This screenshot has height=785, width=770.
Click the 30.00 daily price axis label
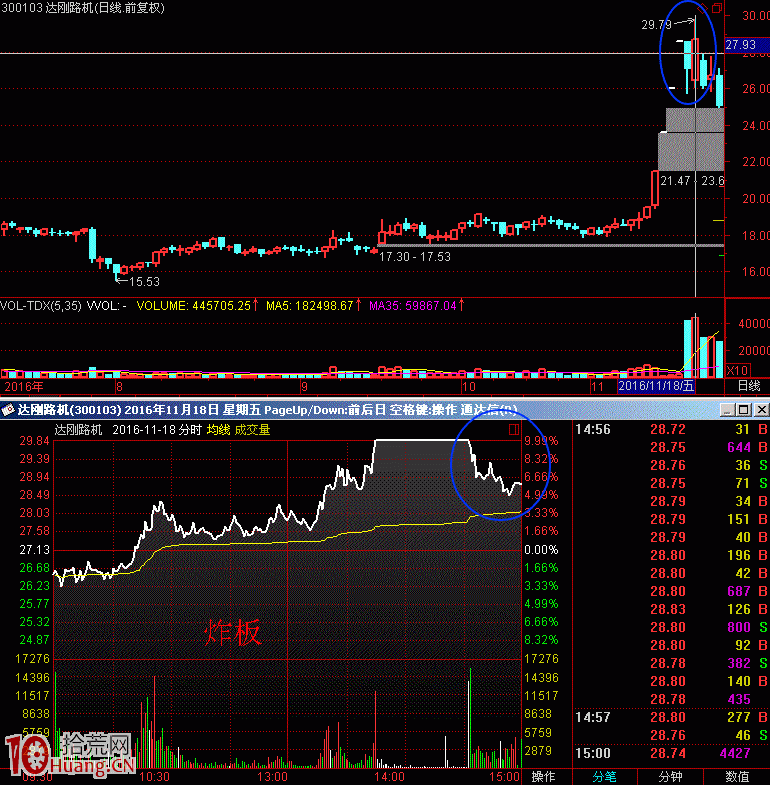click(x=755, y=16)
